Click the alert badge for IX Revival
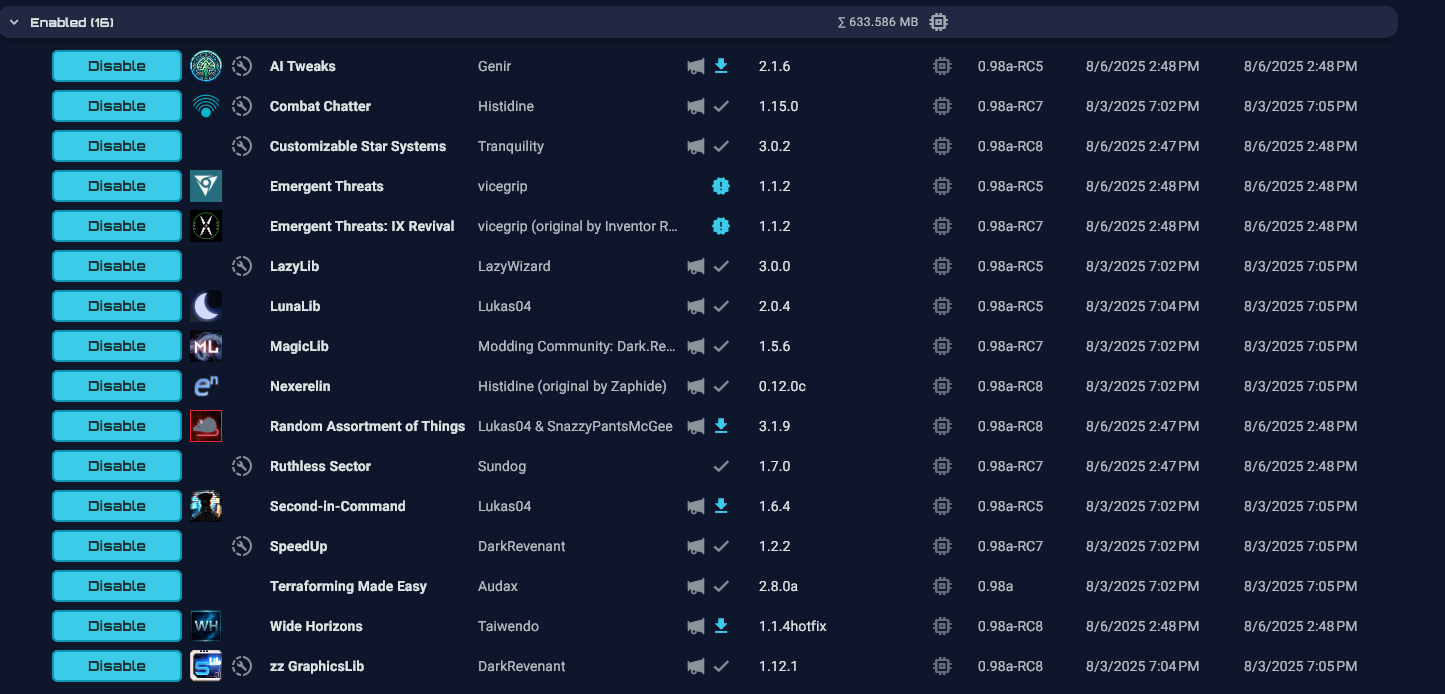 (721, 226)
